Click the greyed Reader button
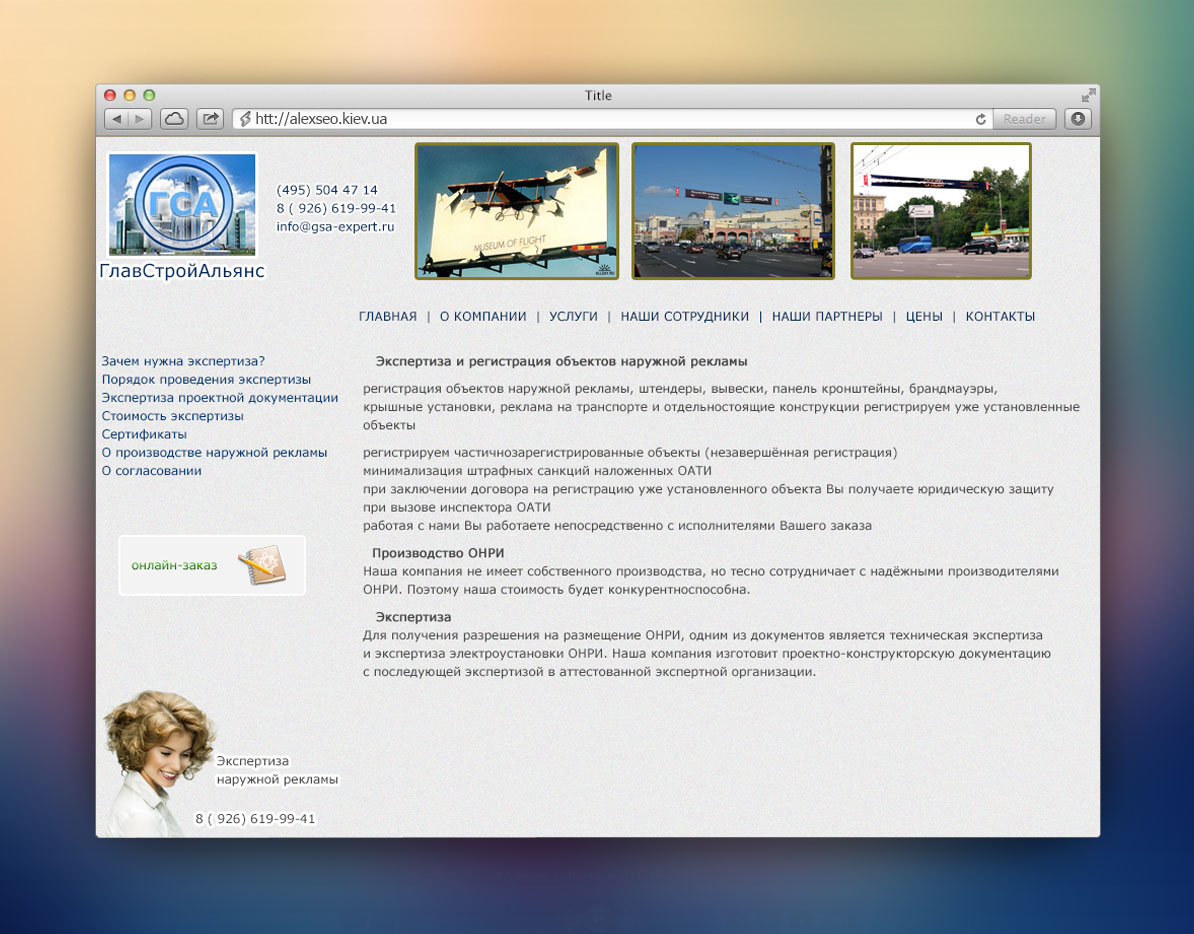 (x=1023, y=118)
